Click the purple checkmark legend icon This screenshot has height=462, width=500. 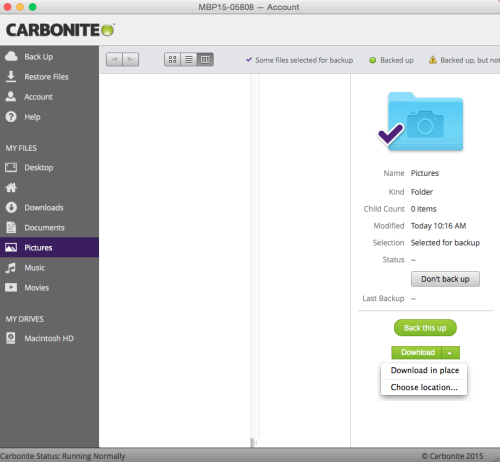pos(249,60)
